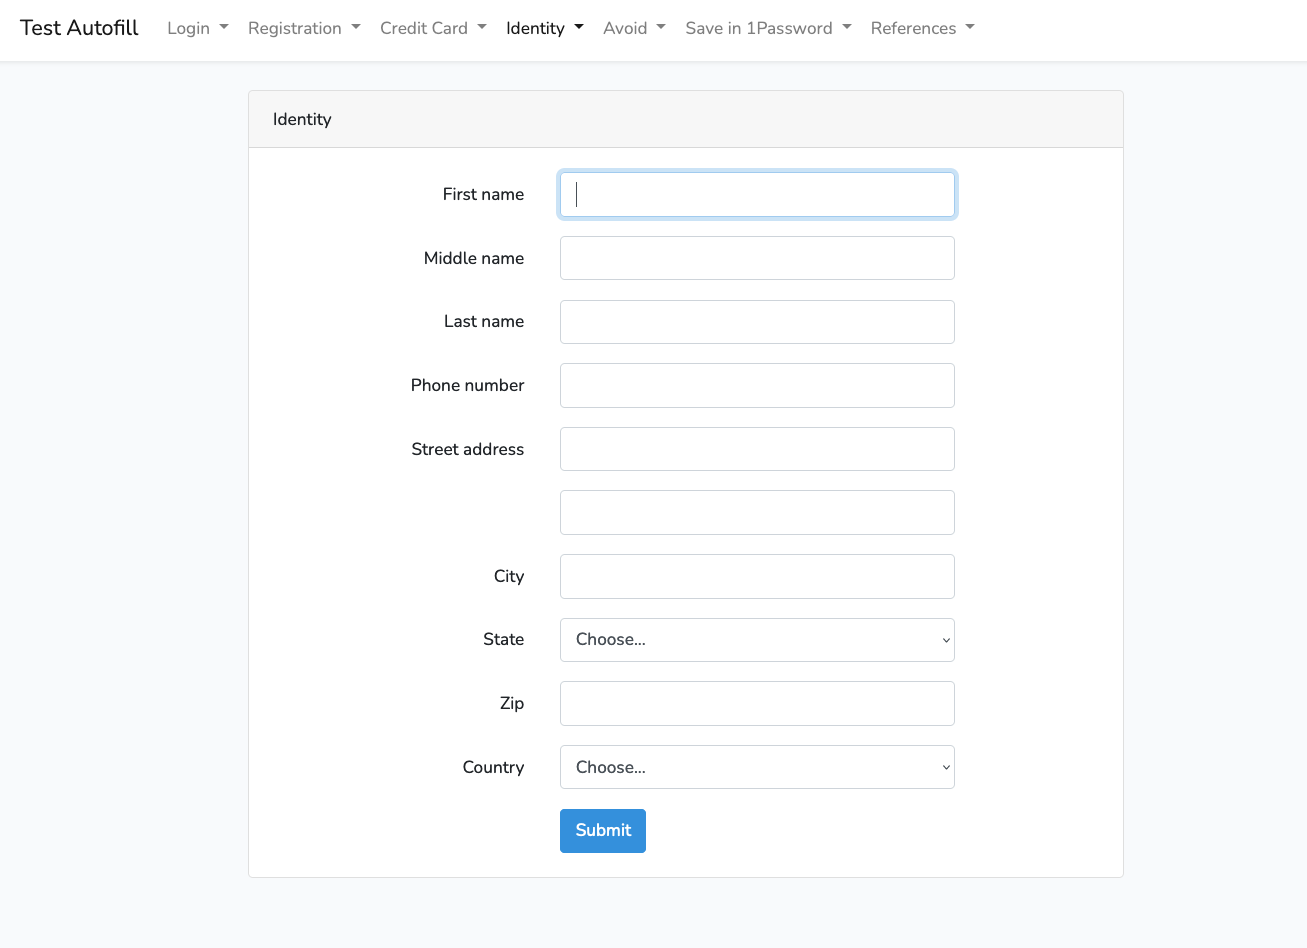Screen dimensions: 1307x948
Task: Click the Street address first line input
Action: [x=757, y=449]
